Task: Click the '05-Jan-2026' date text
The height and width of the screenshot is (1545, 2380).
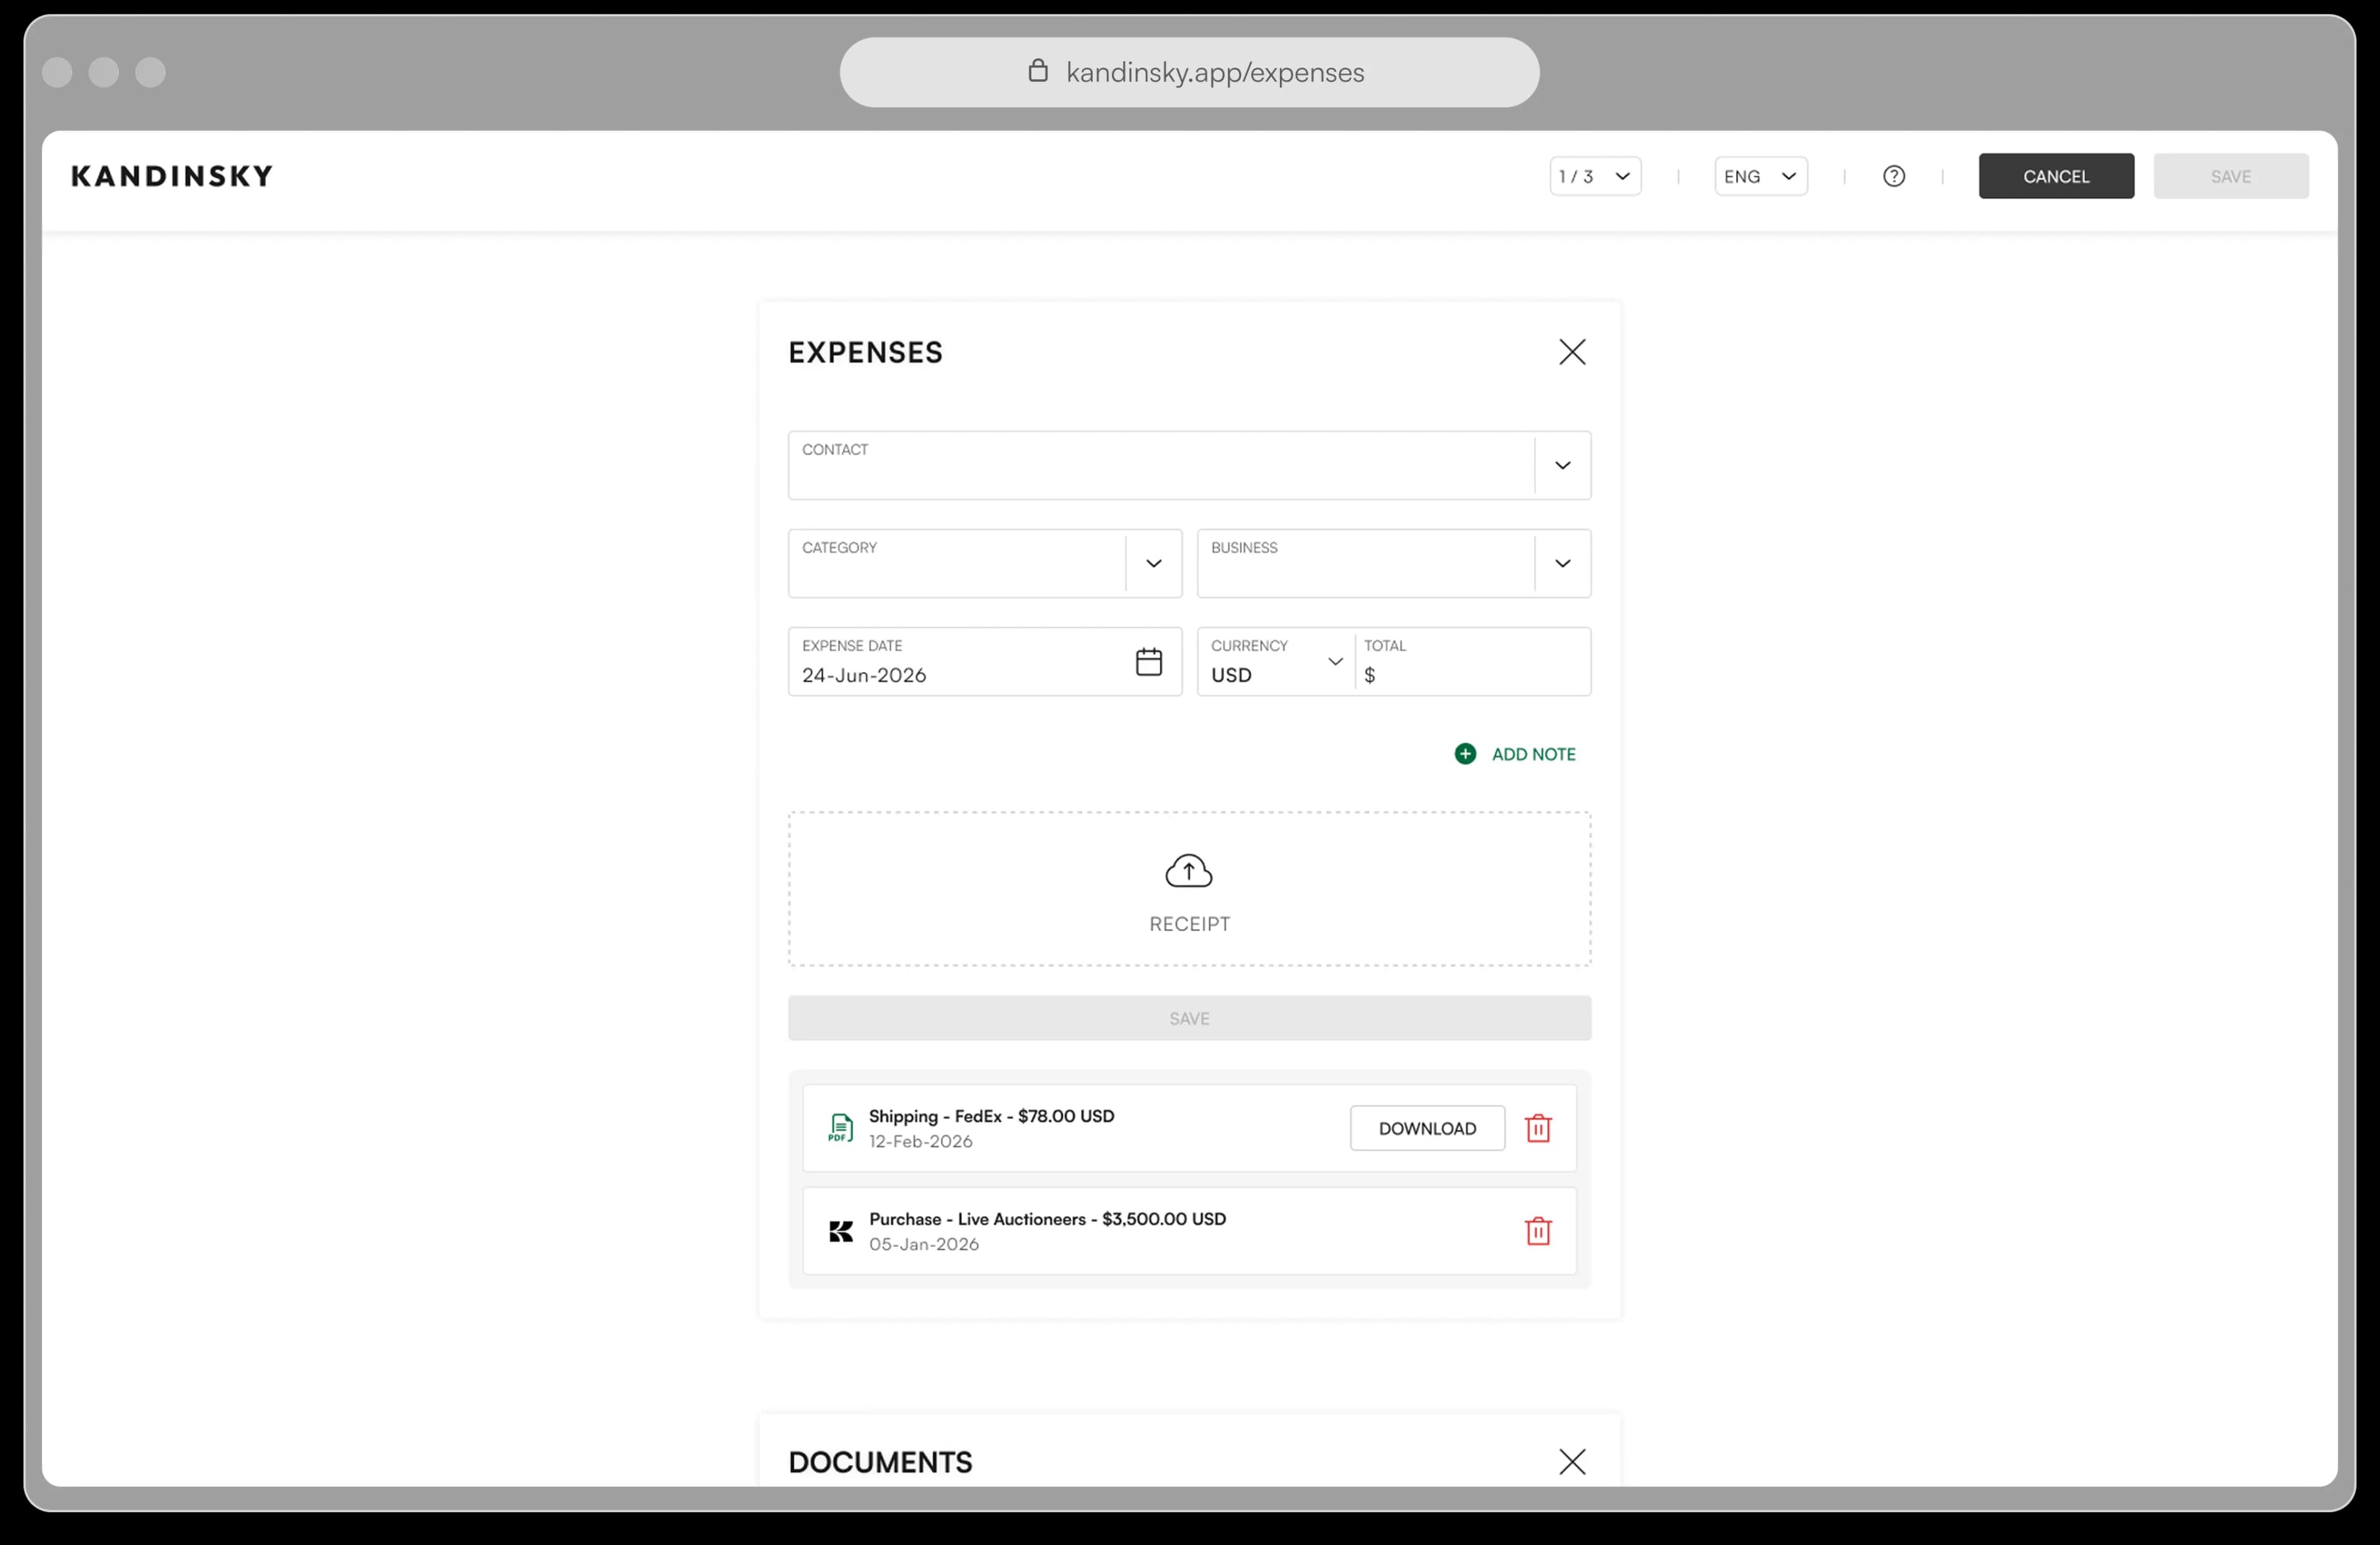Action: (924, 1245)
